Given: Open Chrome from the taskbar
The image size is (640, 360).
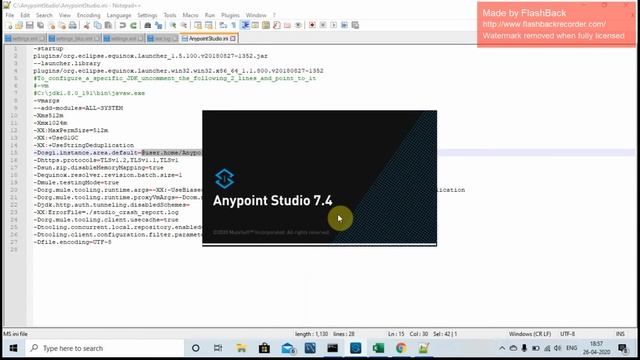Looking at the screenshot, I should tap(401, 348).
